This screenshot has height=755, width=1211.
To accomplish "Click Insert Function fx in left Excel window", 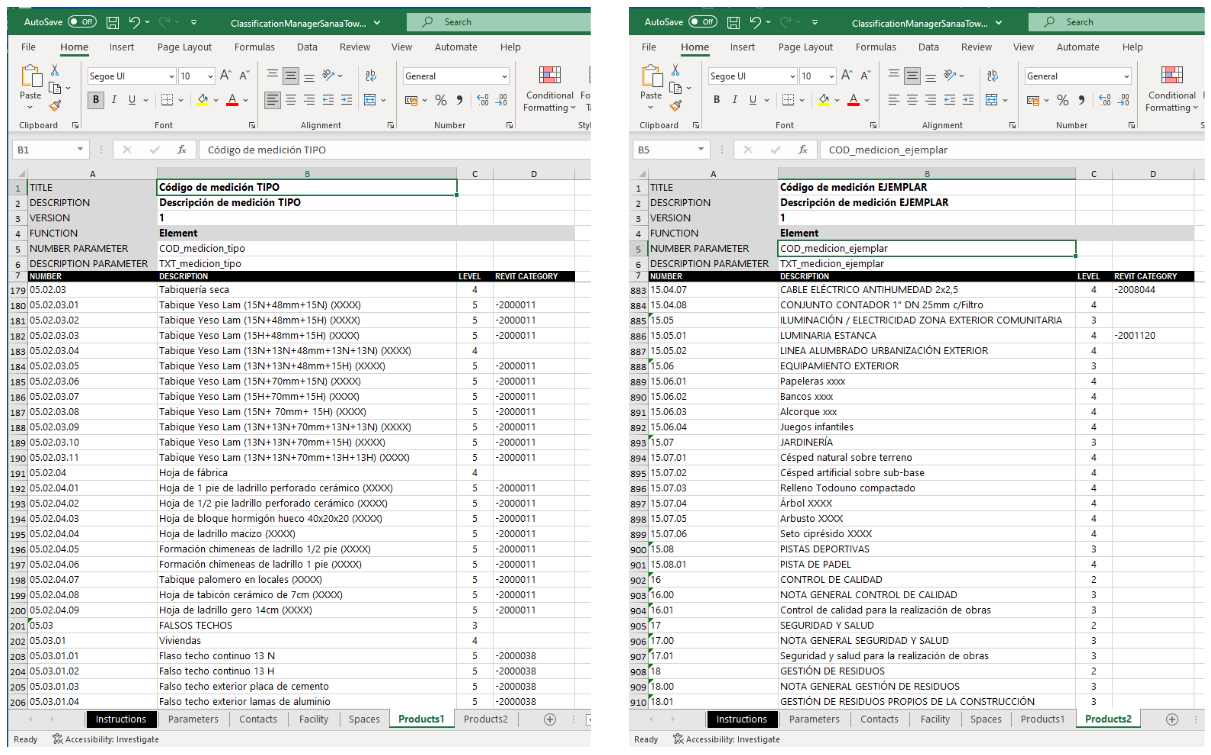I will click(x=182, y=149).
